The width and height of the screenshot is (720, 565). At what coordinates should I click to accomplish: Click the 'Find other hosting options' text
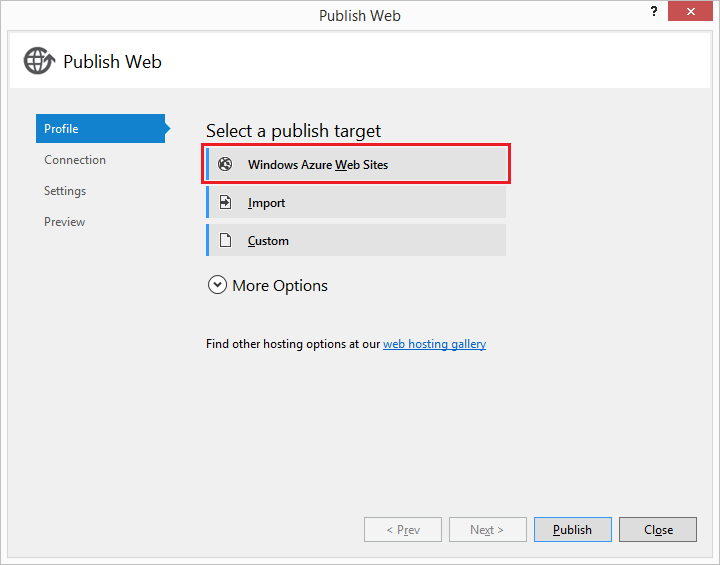[x=276, y=344]
